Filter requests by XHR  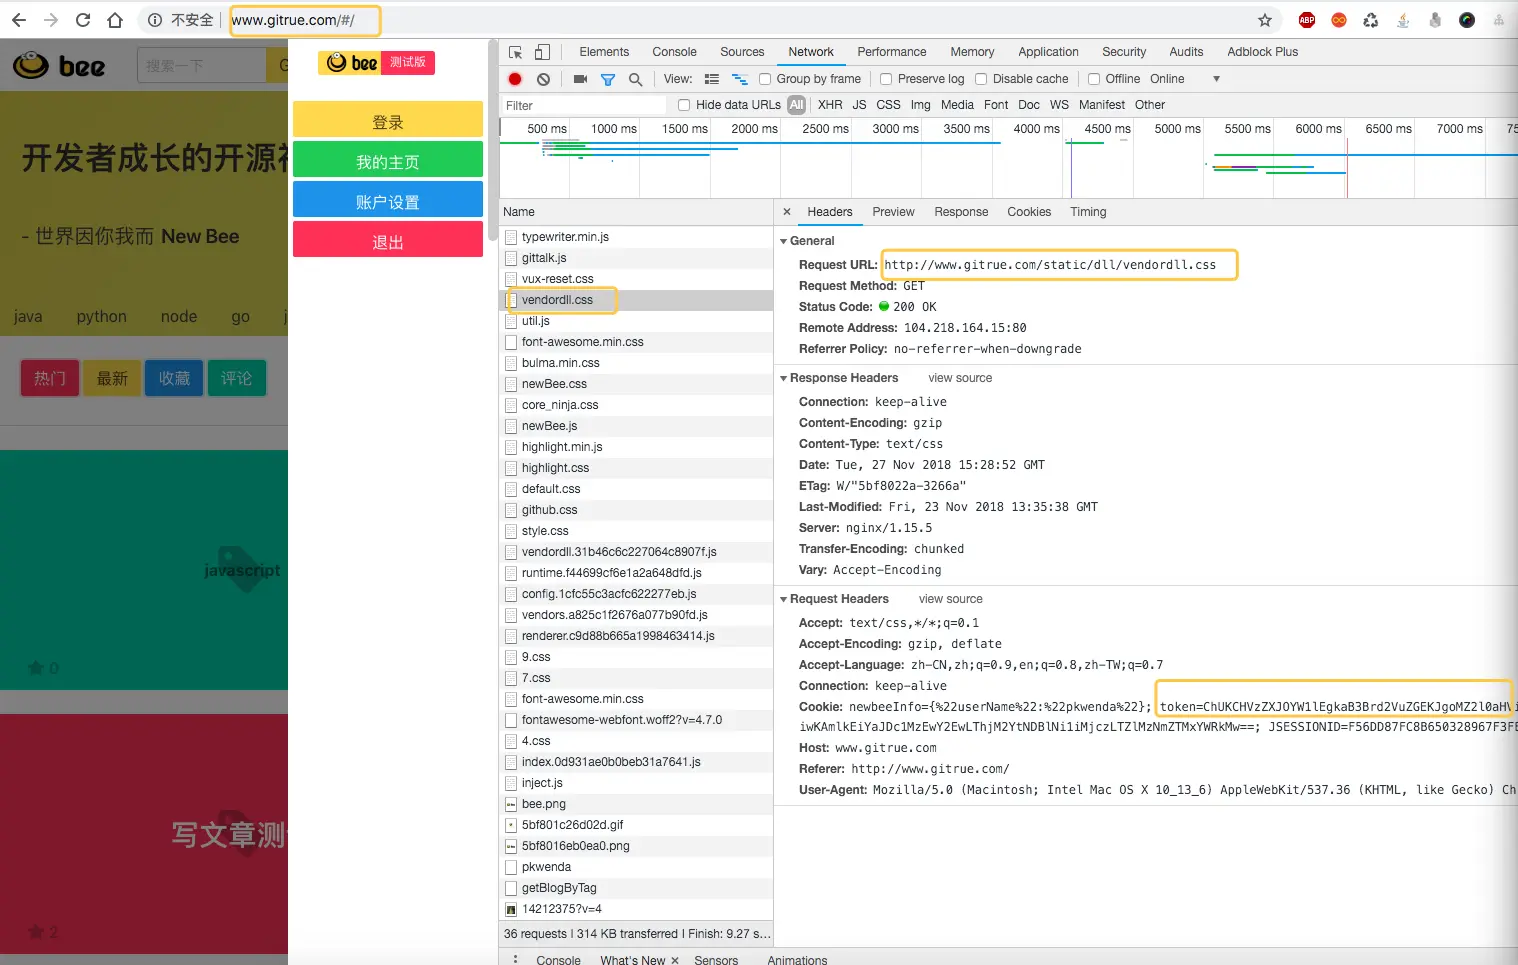(830, 105)
